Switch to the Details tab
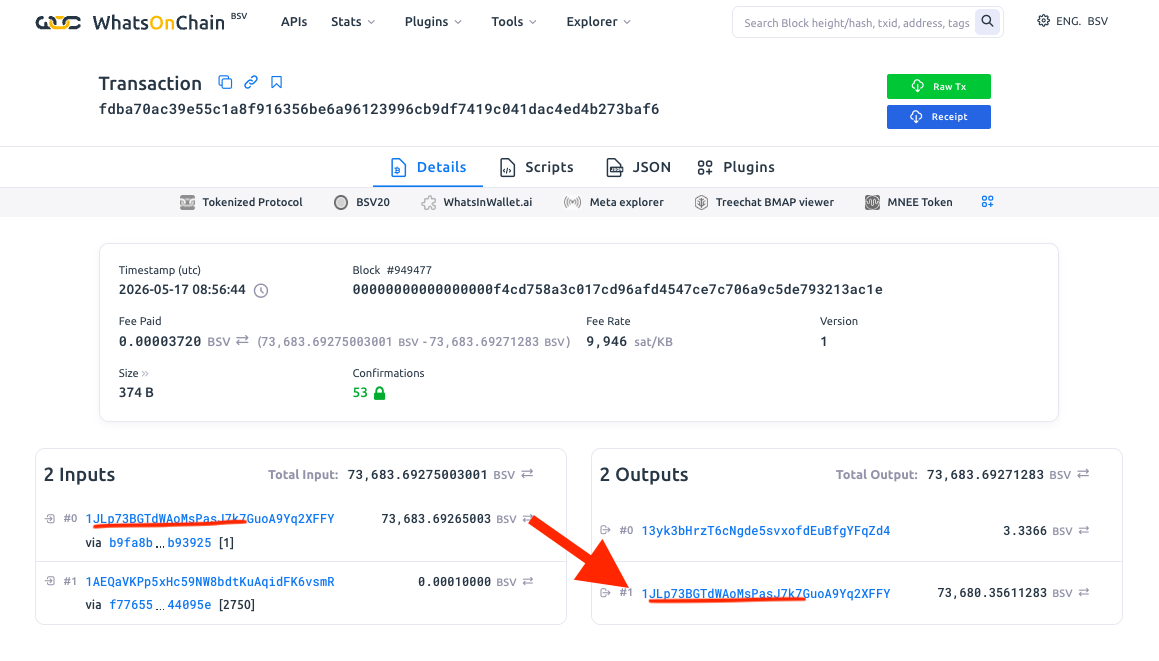The height and width of the screenshot is (661, 1159). tap(428, 167)
